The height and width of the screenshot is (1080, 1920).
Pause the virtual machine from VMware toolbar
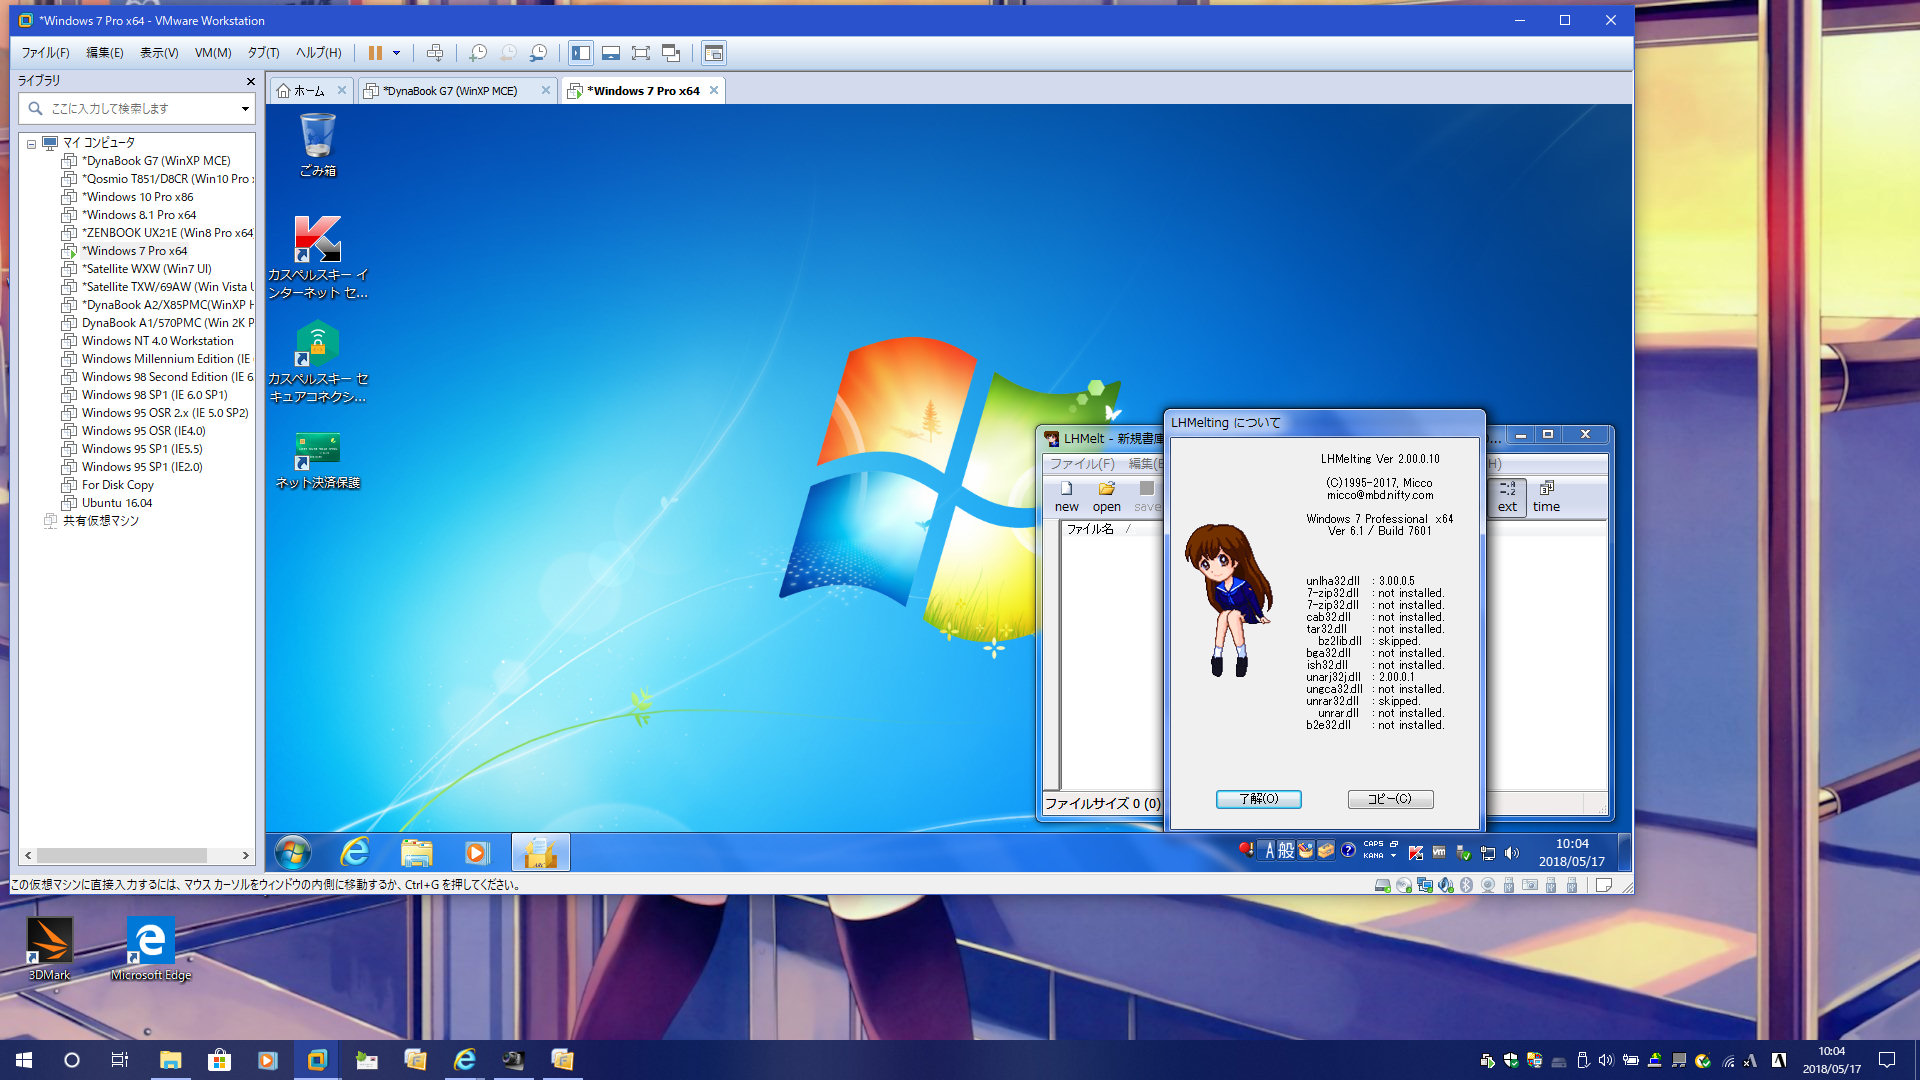click(x=375, y=53)
